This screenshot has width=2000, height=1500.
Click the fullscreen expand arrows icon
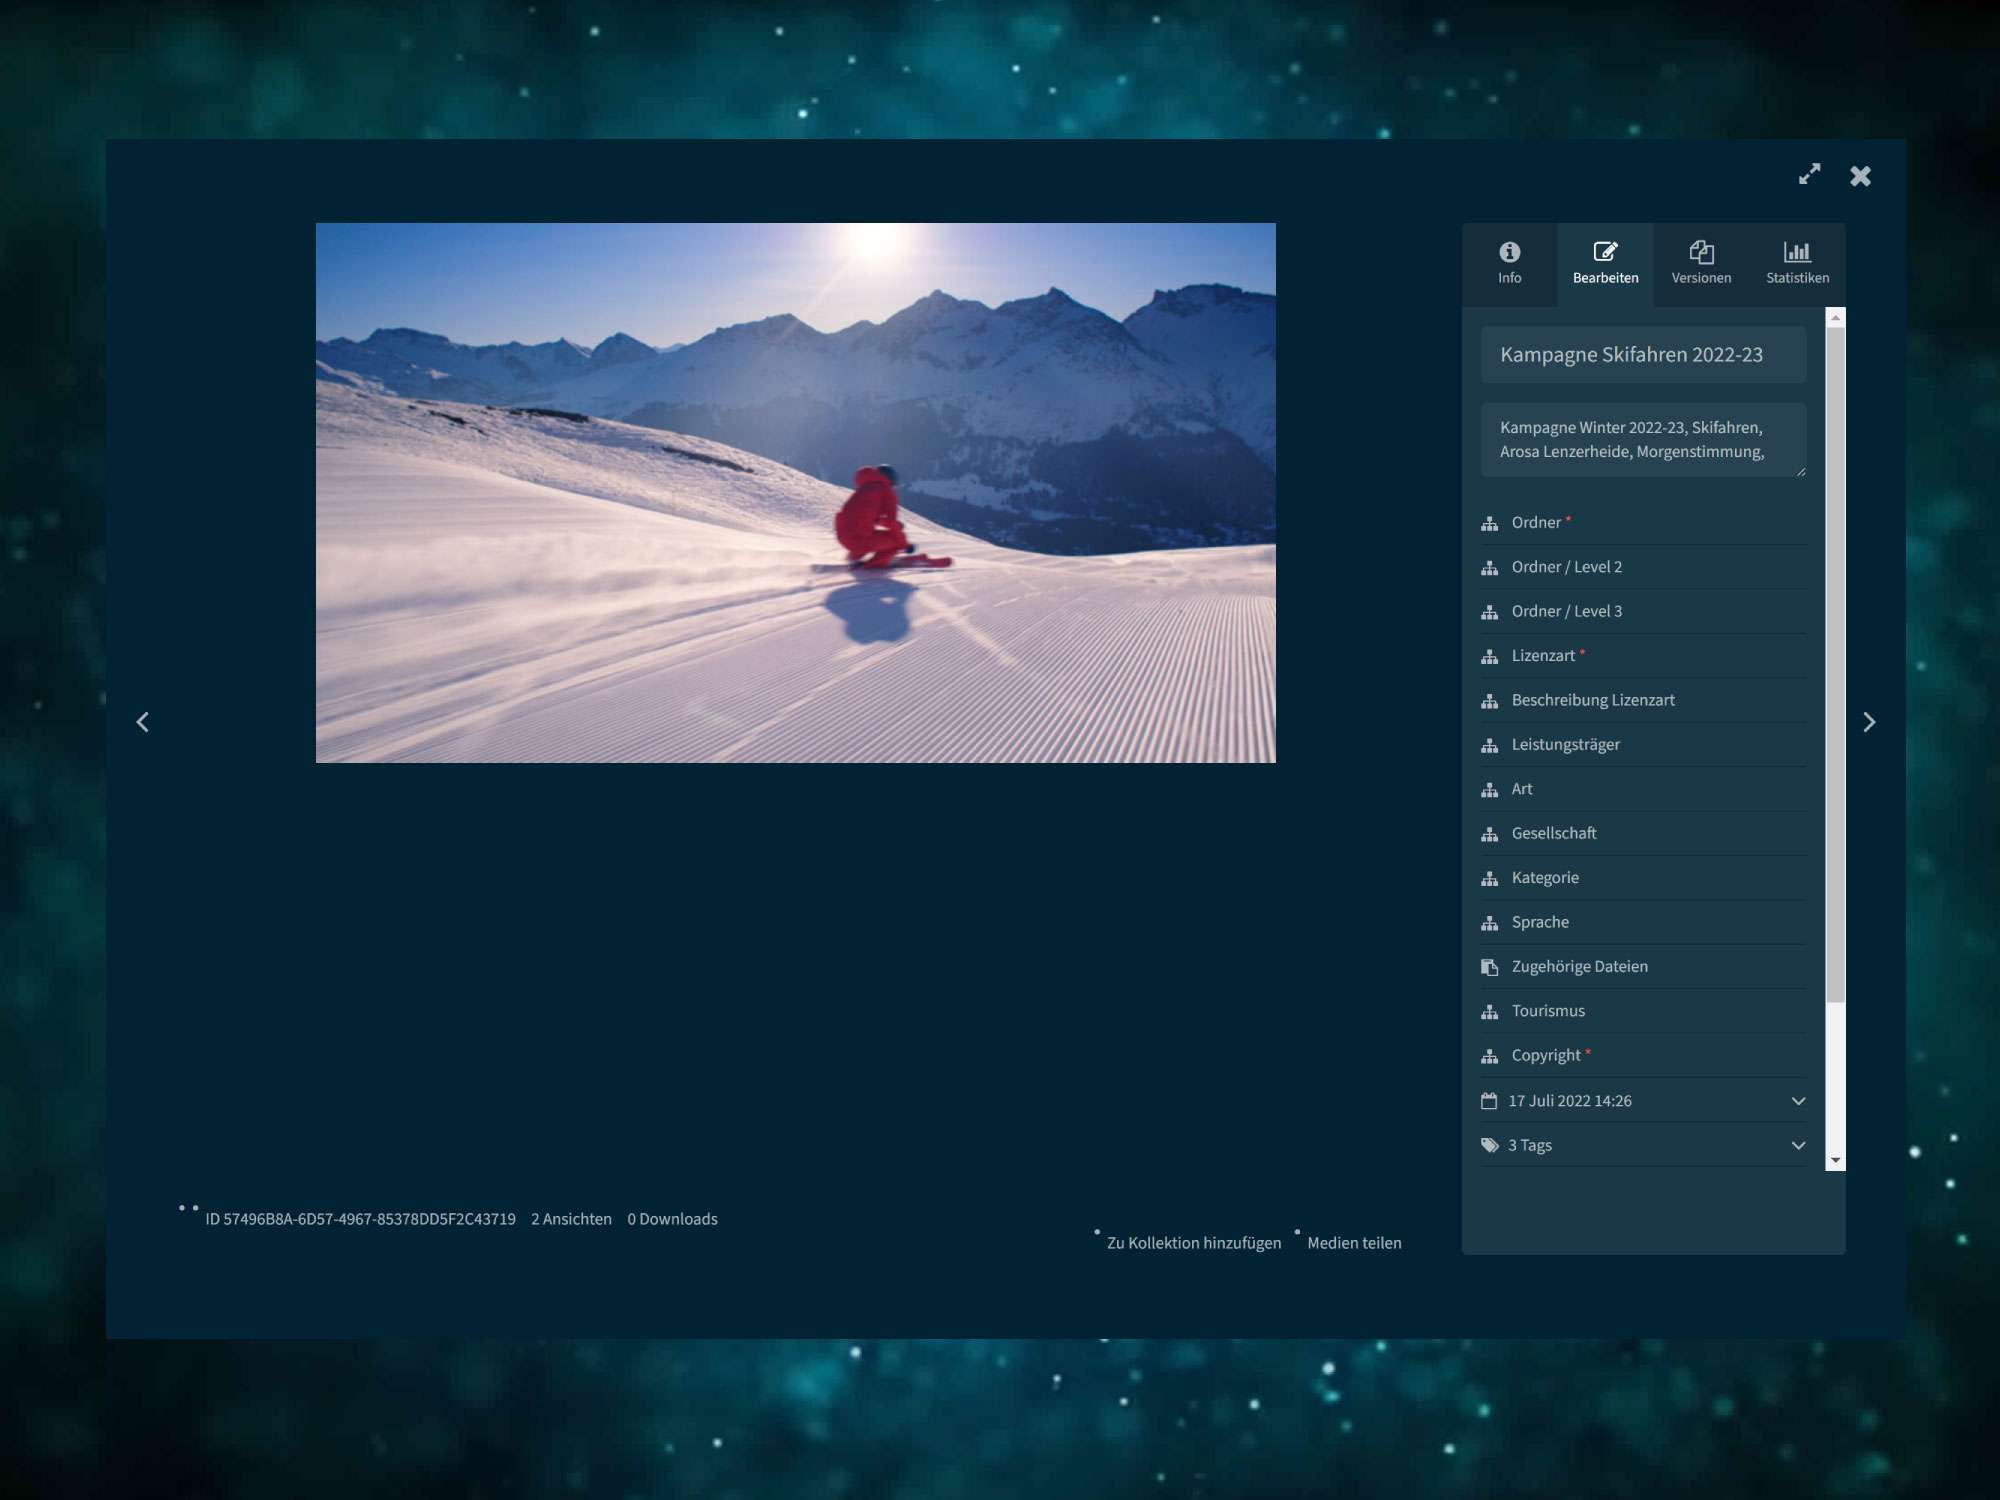click(1809, 175)
